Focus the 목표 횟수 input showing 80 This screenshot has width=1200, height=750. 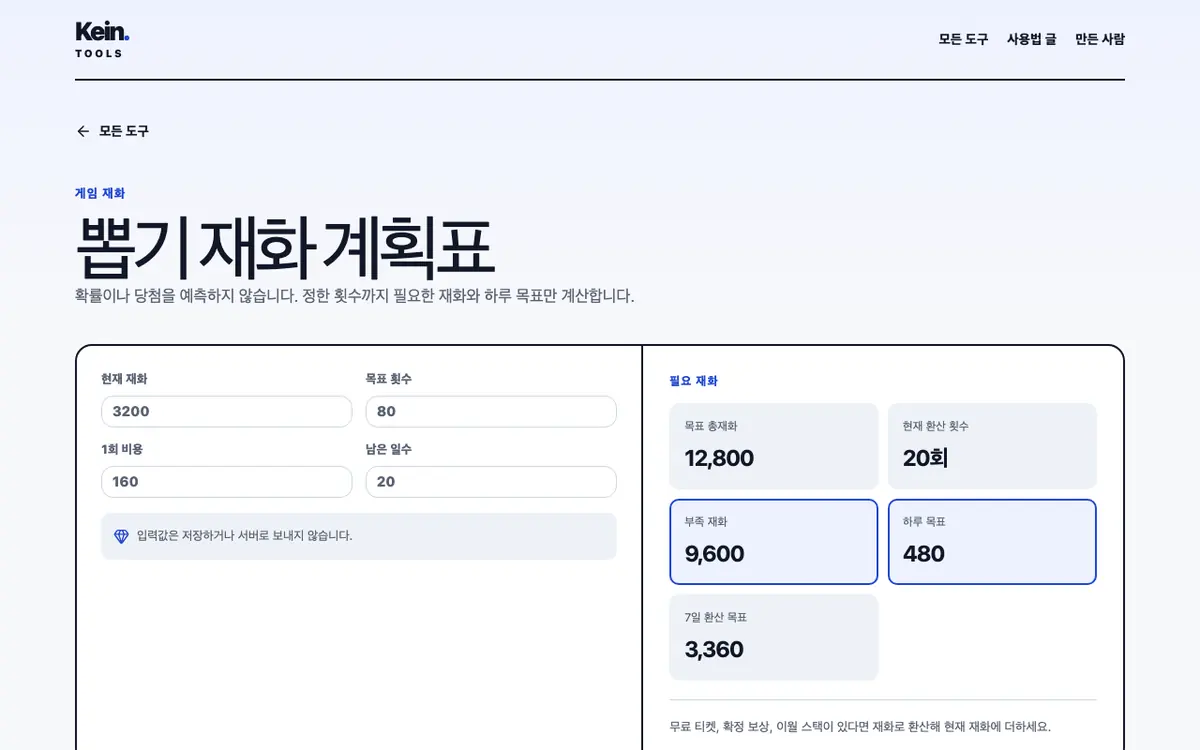pyautogui.click(x=491, y=411)
